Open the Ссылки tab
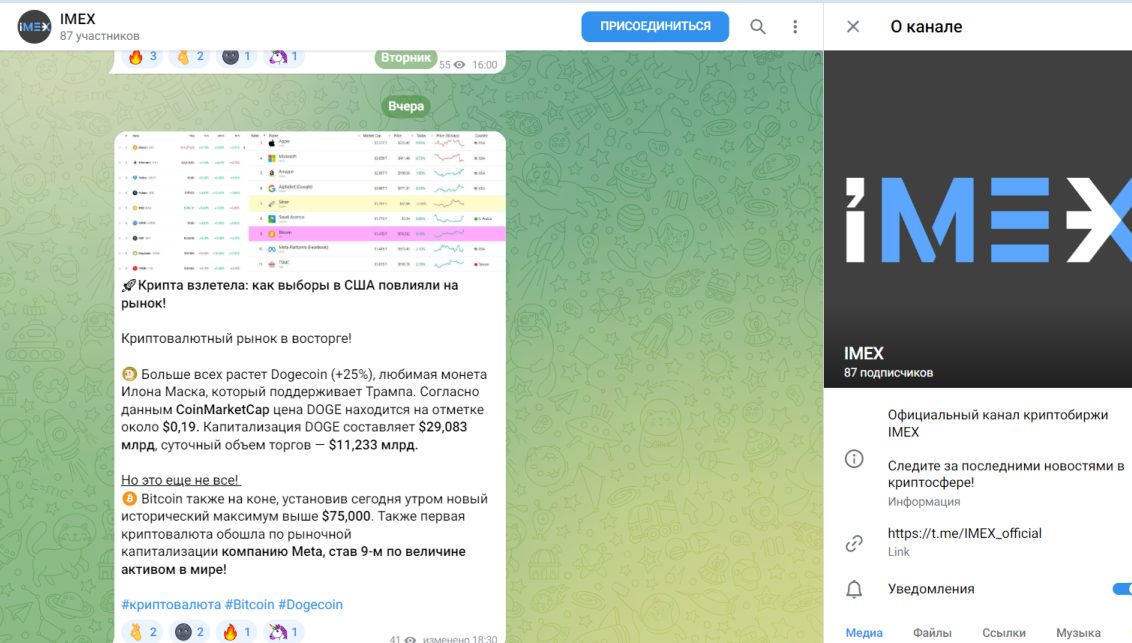This screenshot has width=1132, height=643. click(x=1004, y=632)
